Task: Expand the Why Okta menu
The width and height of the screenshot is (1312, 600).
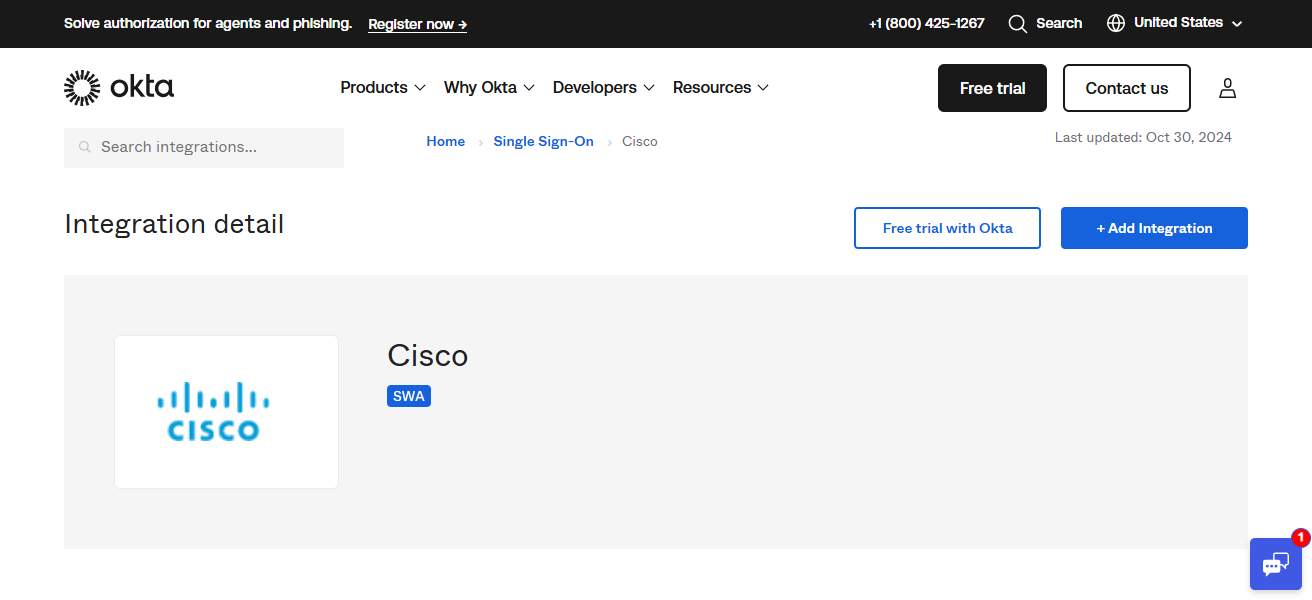Action: tap(489, 88)
